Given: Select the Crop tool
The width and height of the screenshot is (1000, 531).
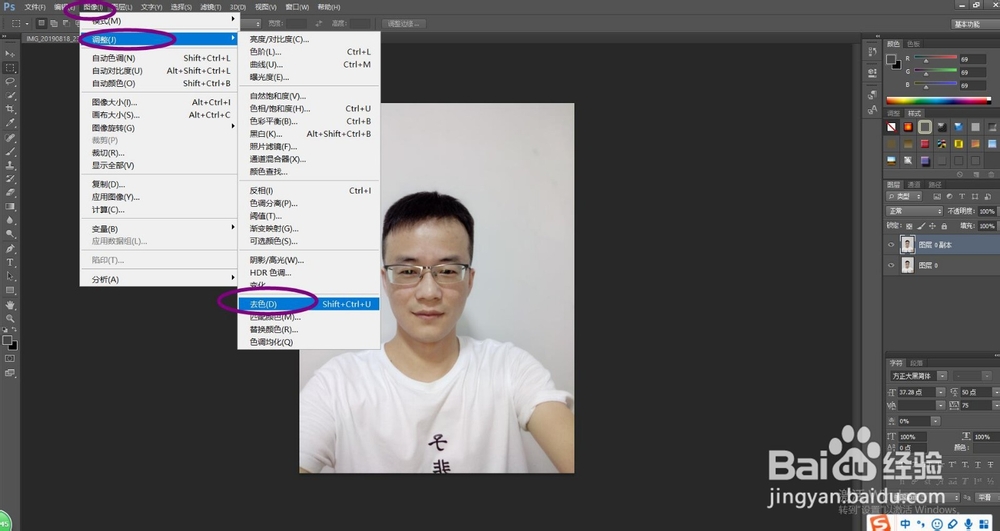Looking at the screenshot, I should [x=10, y=110].
